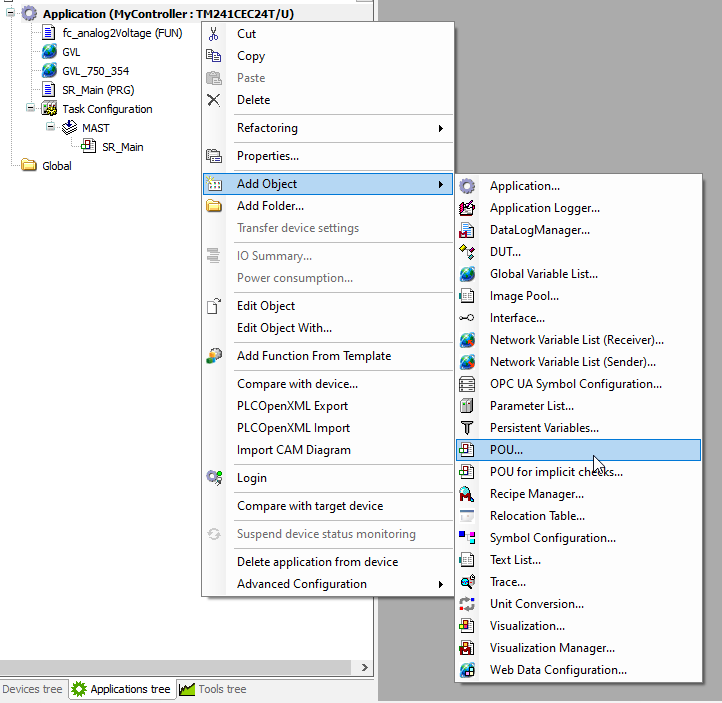Click the Delete X icon

[214, 100]
